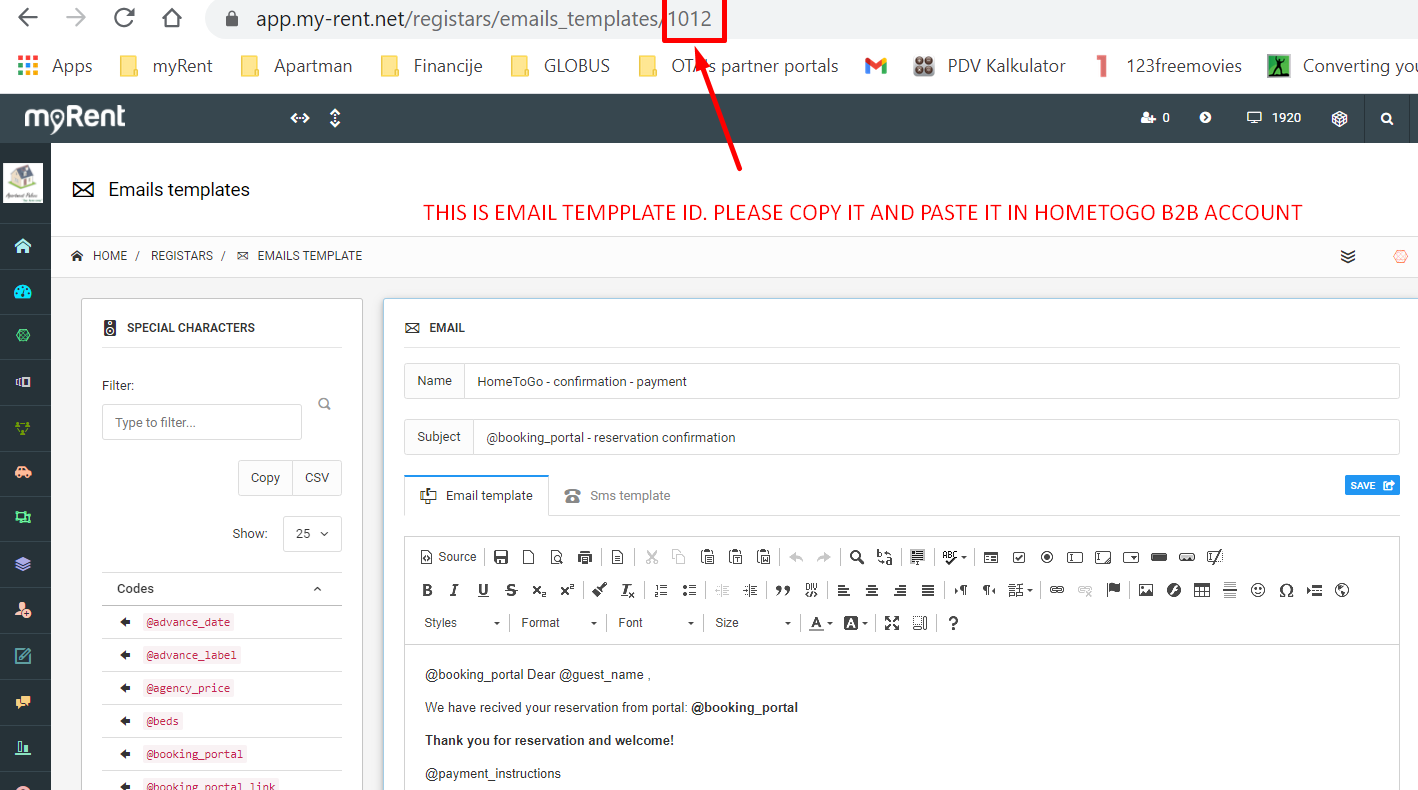Toggle strikethrough formatting
Screen dimensions: 1418x790
tap(511, 590)
